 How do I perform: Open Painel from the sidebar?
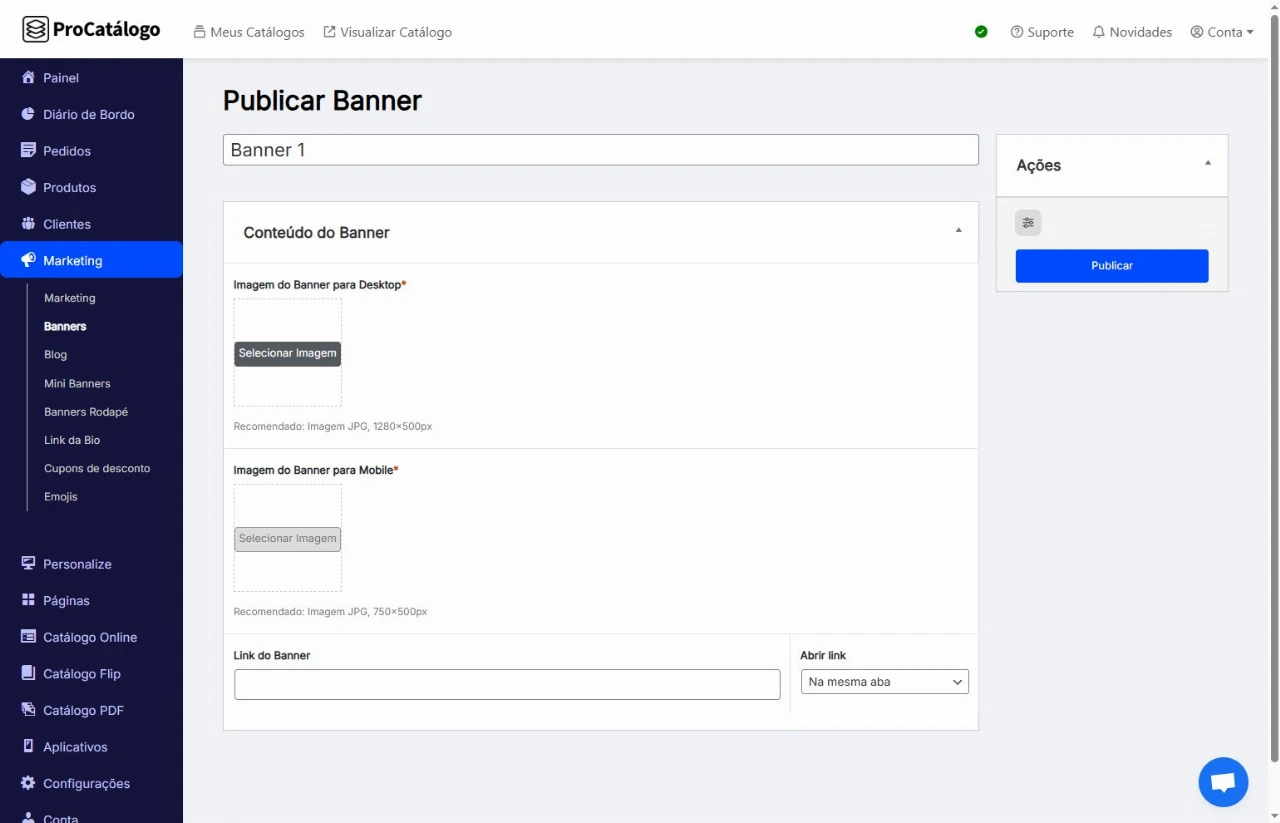coord(61,78)
